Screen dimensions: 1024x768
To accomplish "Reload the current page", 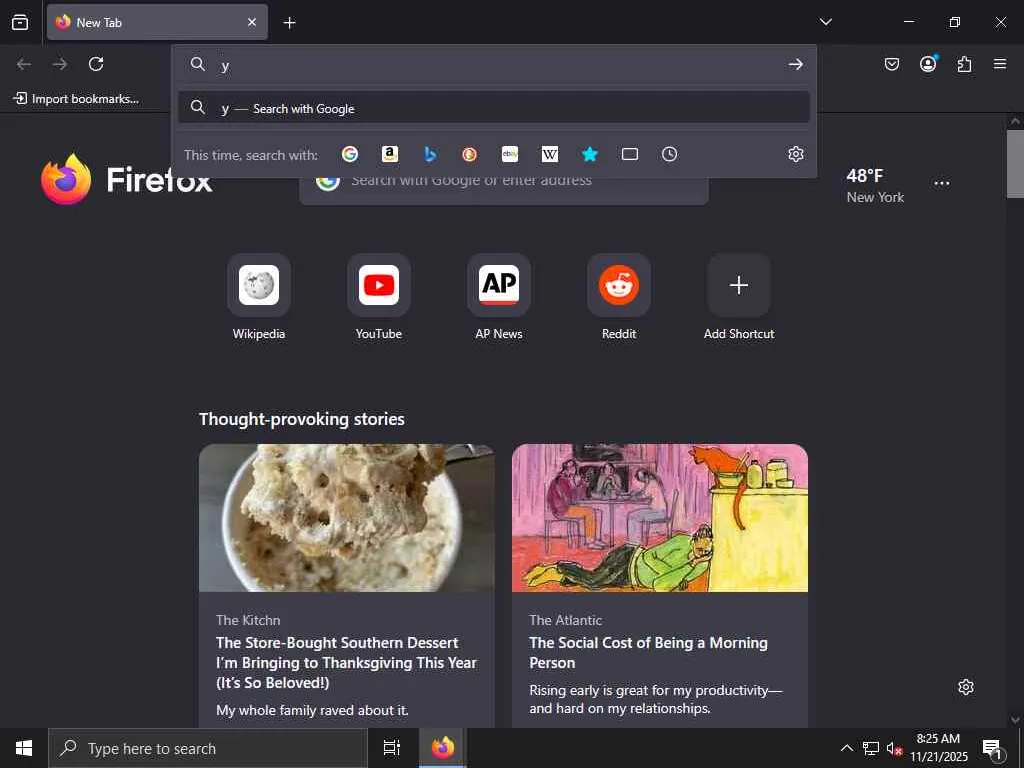I will coord(96,64).
